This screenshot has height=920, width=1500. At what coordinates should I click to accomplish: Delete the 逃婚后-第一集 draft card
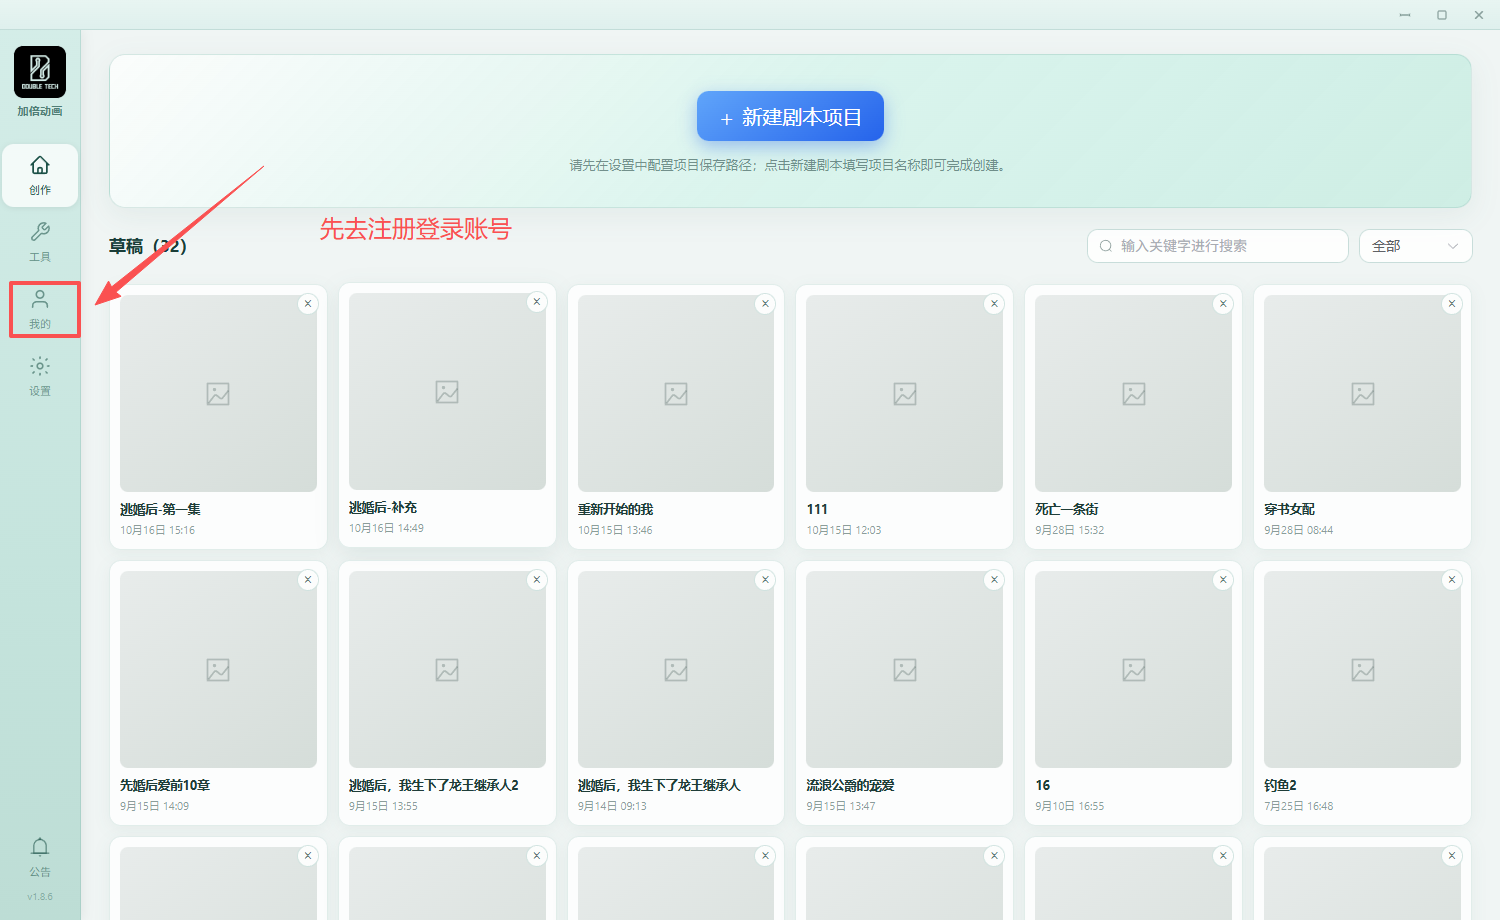click(x=308, y=304)
